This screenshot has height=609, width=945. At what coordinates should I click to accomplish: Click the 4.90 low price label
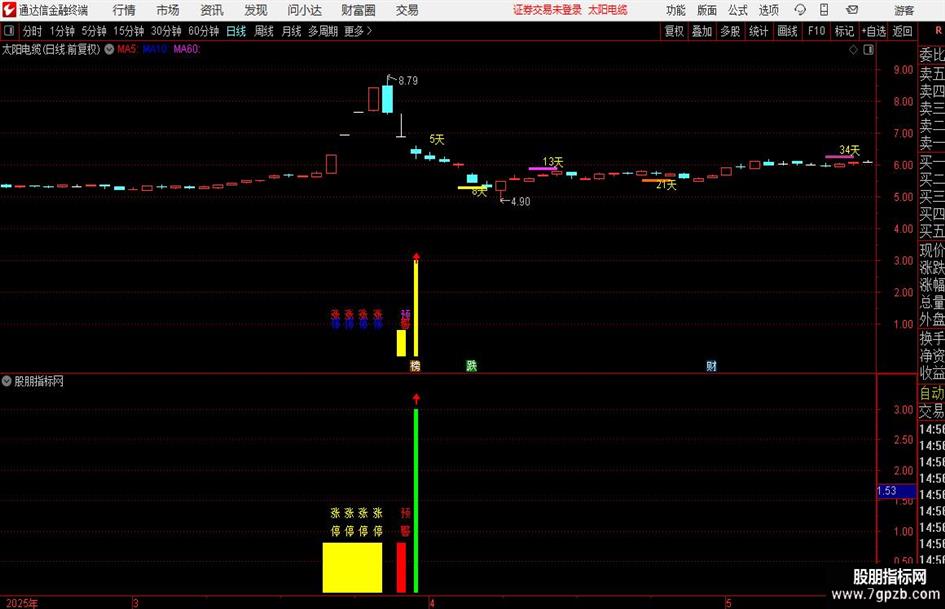[x=520, y=201]
